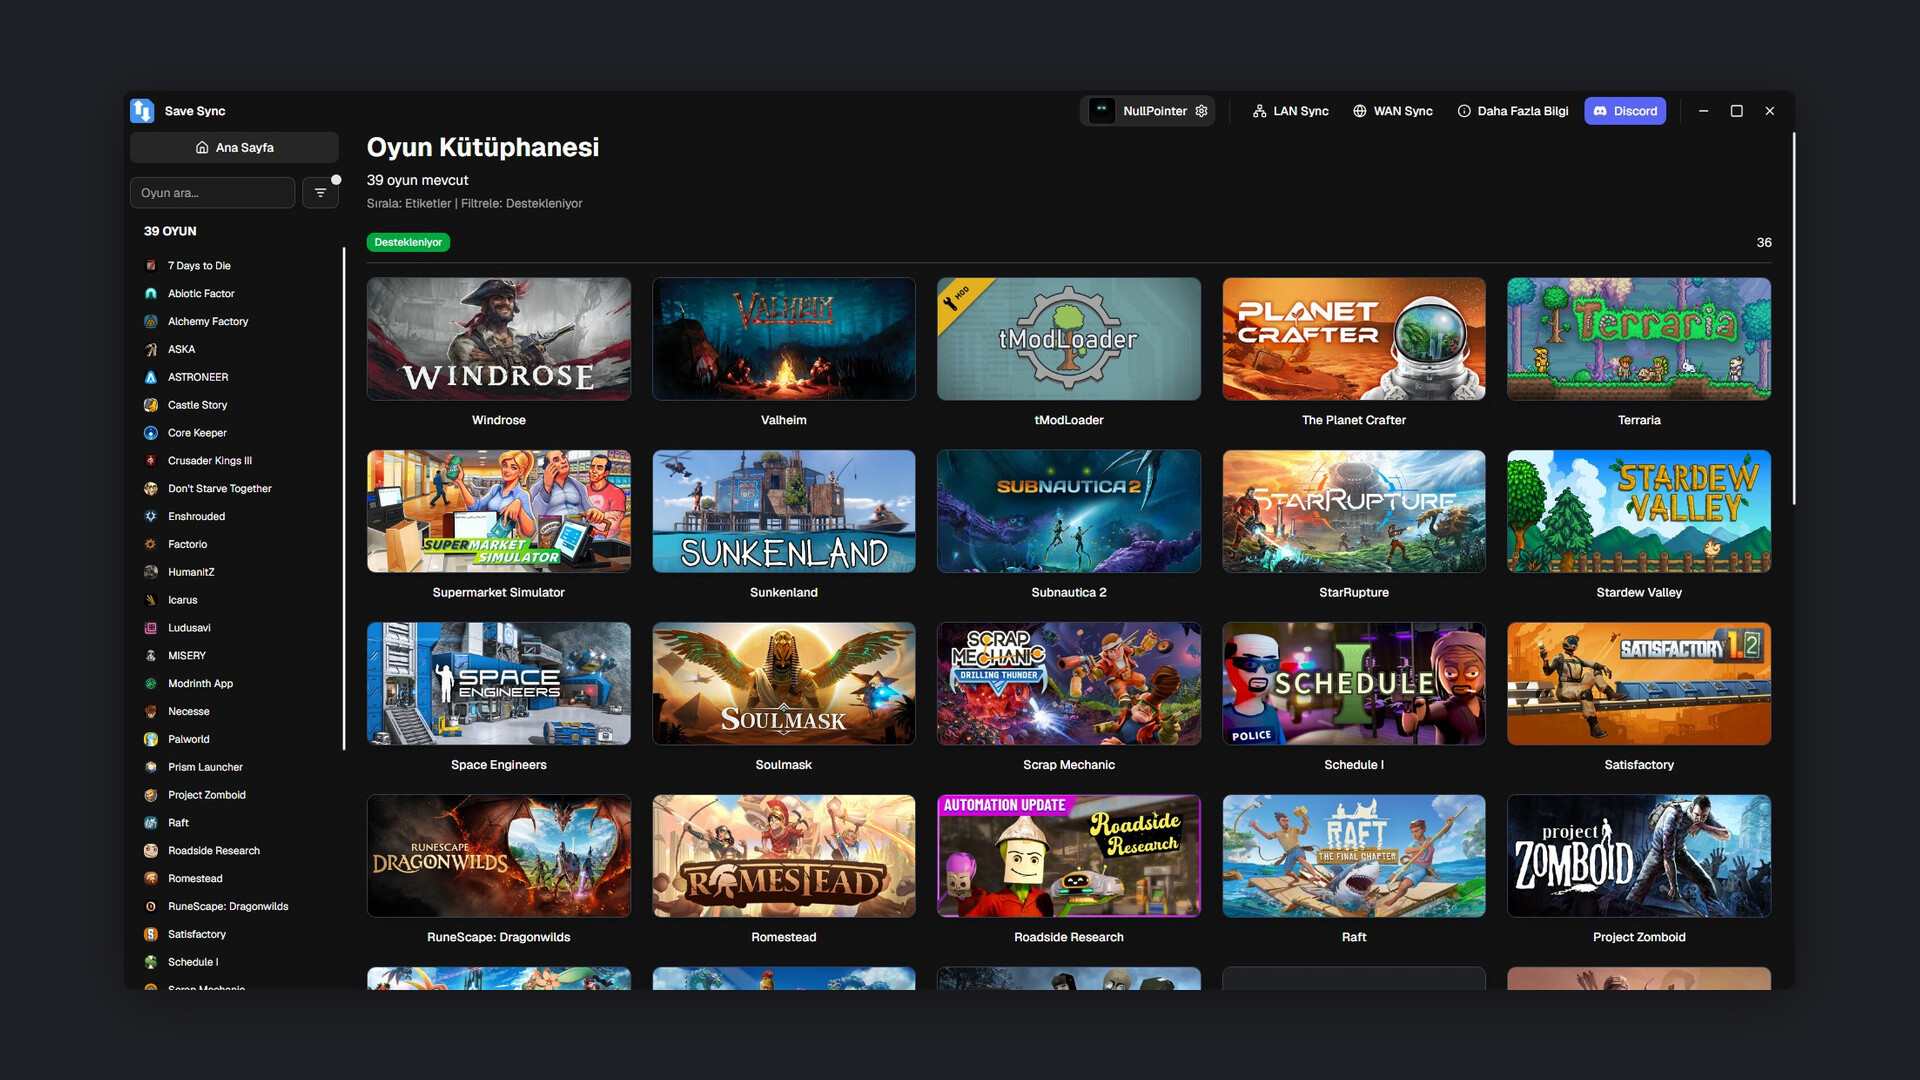Click the ASKA sidebar icon
The width and height of the screenshot is (1920, 1080).
(151, 350)
